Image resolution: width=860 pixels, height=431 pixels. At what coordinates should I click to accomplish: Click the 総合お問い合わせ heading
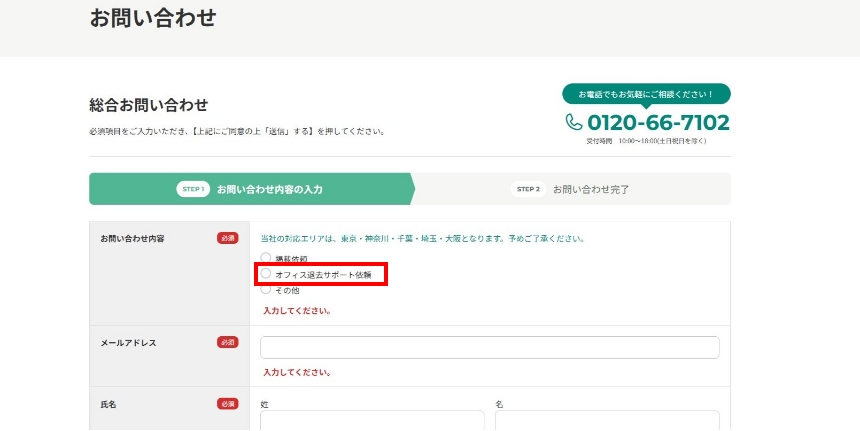[x=148, y=105]
